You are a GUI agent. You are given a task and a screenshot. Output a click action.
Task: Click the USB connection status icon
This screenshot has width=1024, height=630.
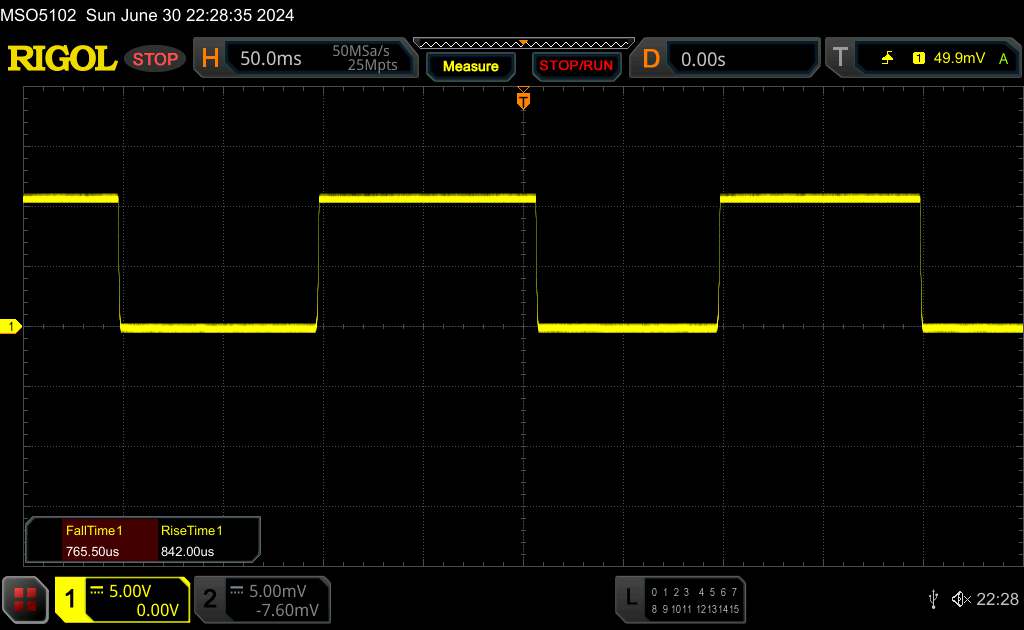(933, 599)
